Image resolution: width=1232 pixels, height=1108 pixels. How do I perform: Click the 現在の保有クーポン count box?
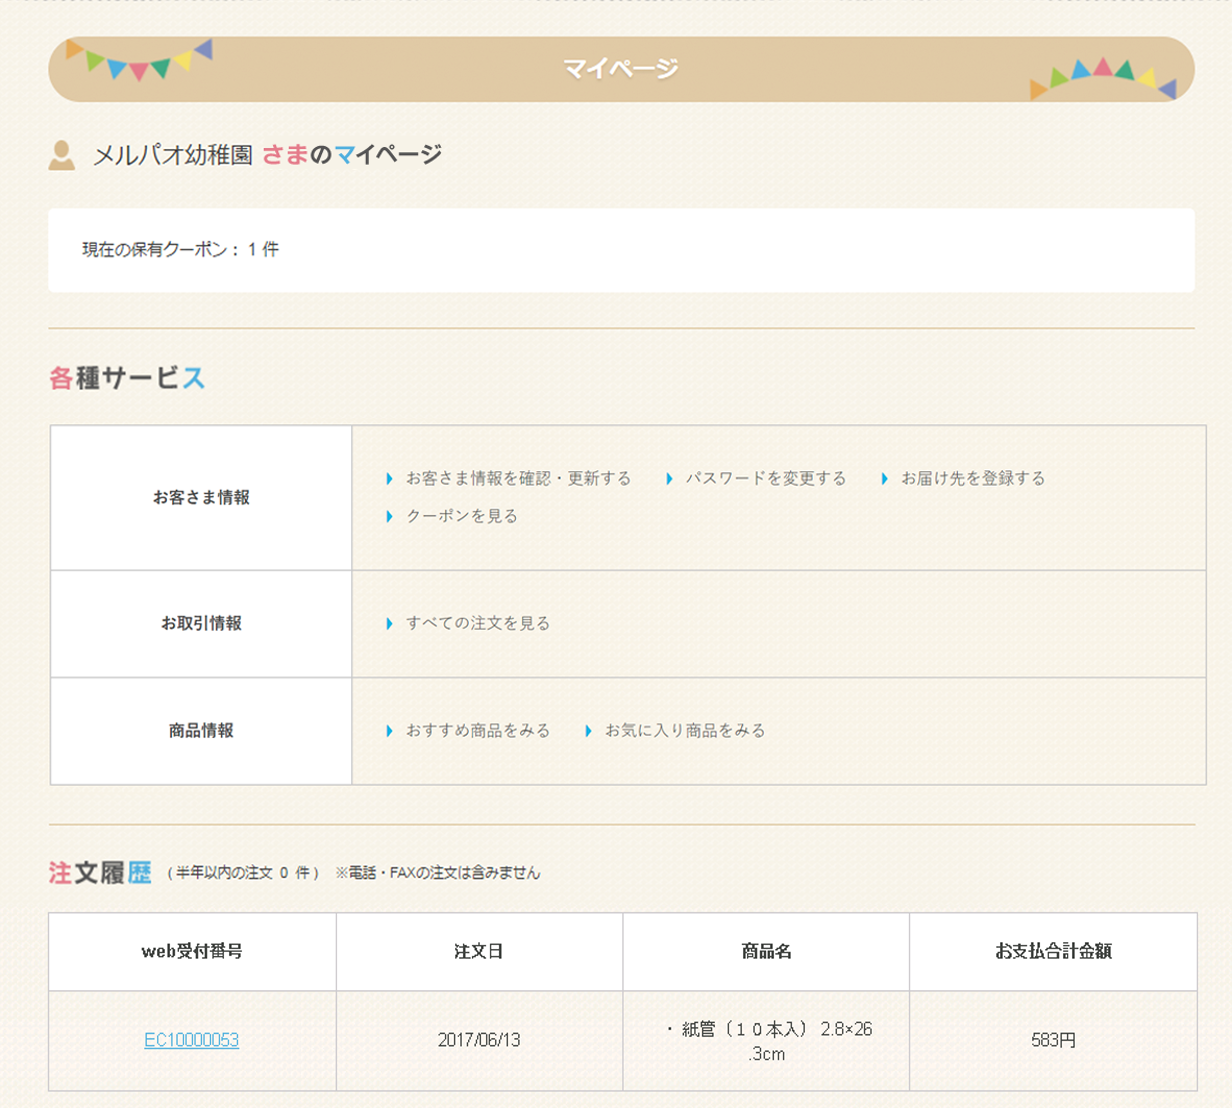coord(180,249)
